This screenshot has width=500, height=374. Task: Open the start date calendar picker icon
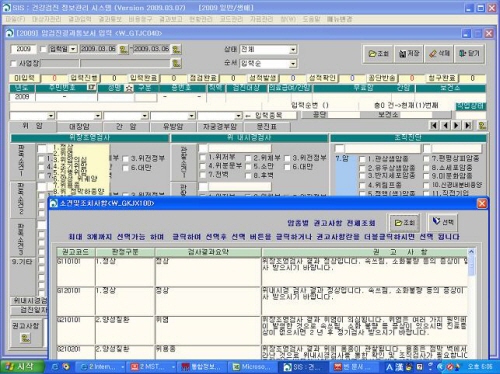(x=124, y=49)
